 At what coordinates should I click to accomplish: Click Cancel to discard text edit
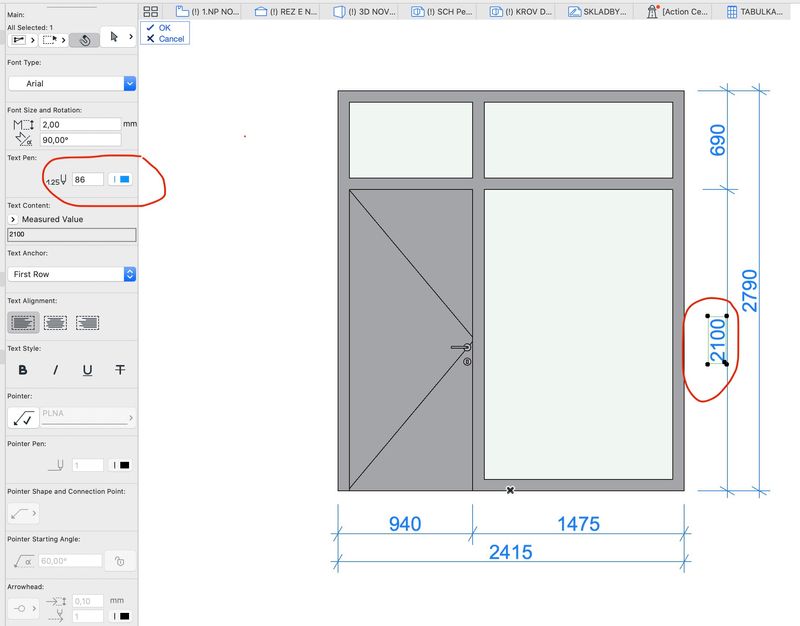pos(165,39)
